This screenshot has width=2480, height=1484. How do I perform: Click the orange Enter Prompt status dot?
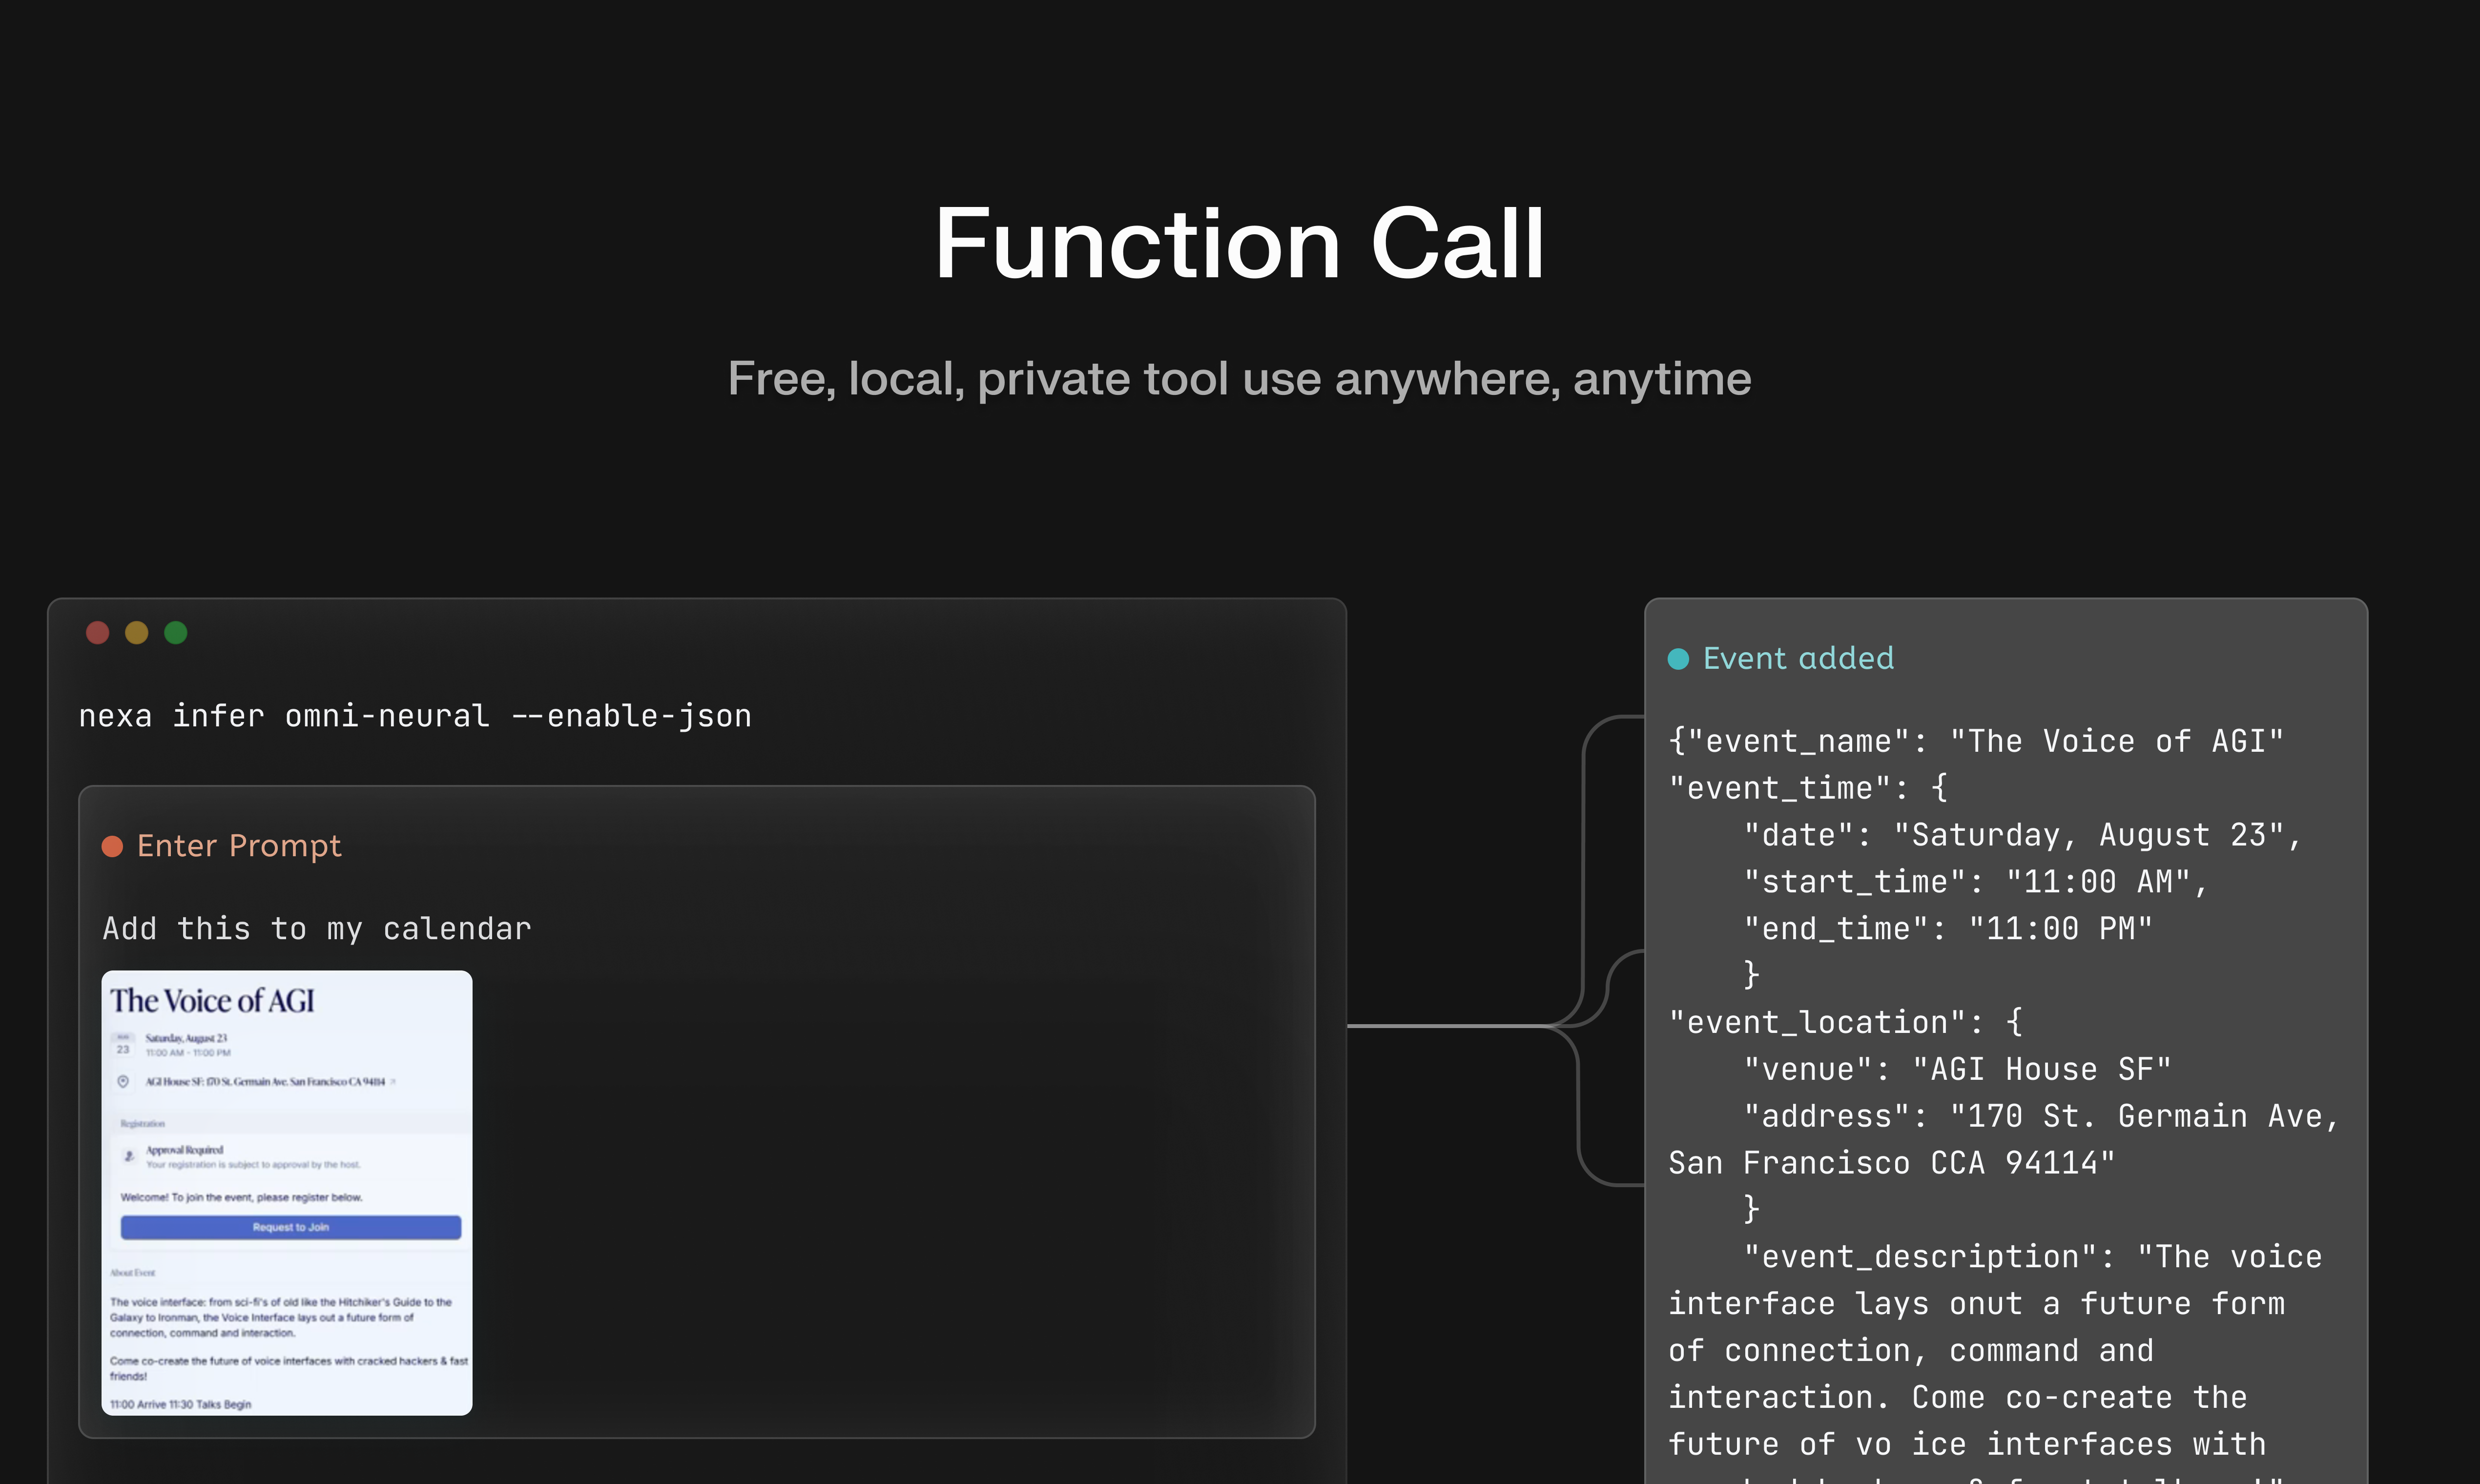[113, 845]
